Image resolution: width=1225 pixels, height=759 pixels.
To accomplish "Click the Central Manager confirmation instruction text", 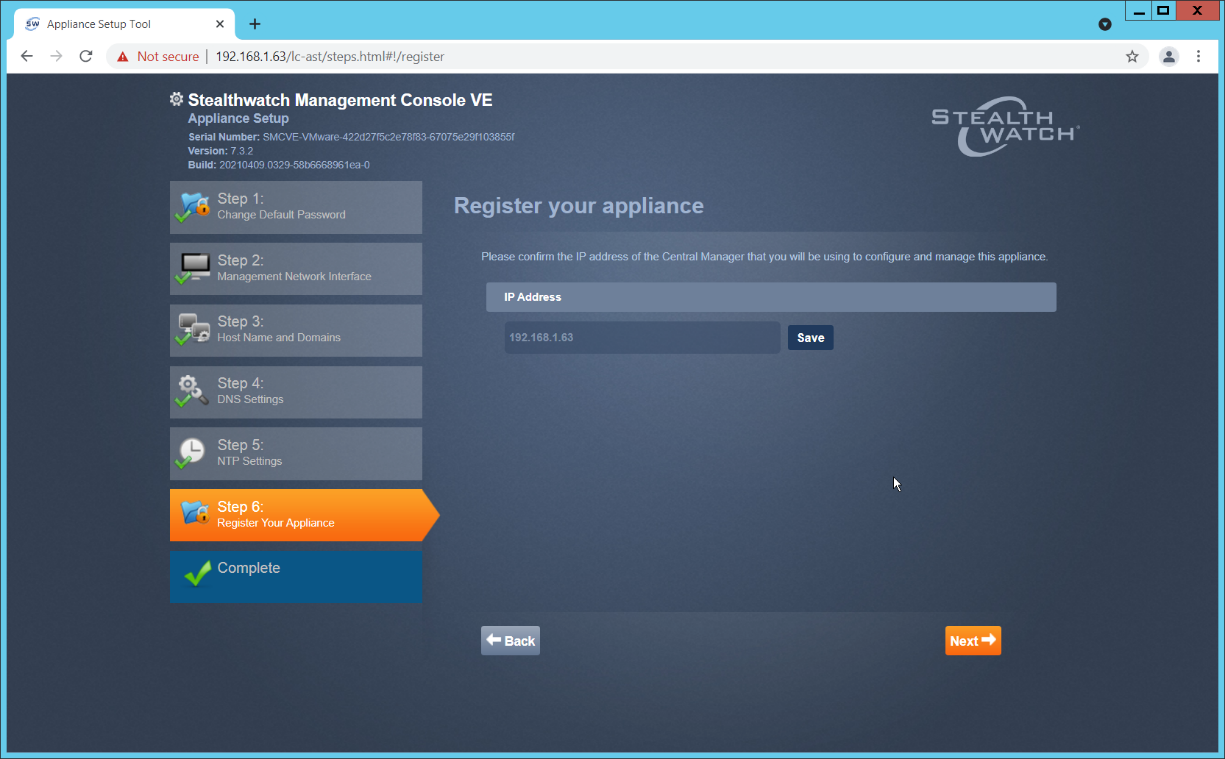I will tap(764, 257).
